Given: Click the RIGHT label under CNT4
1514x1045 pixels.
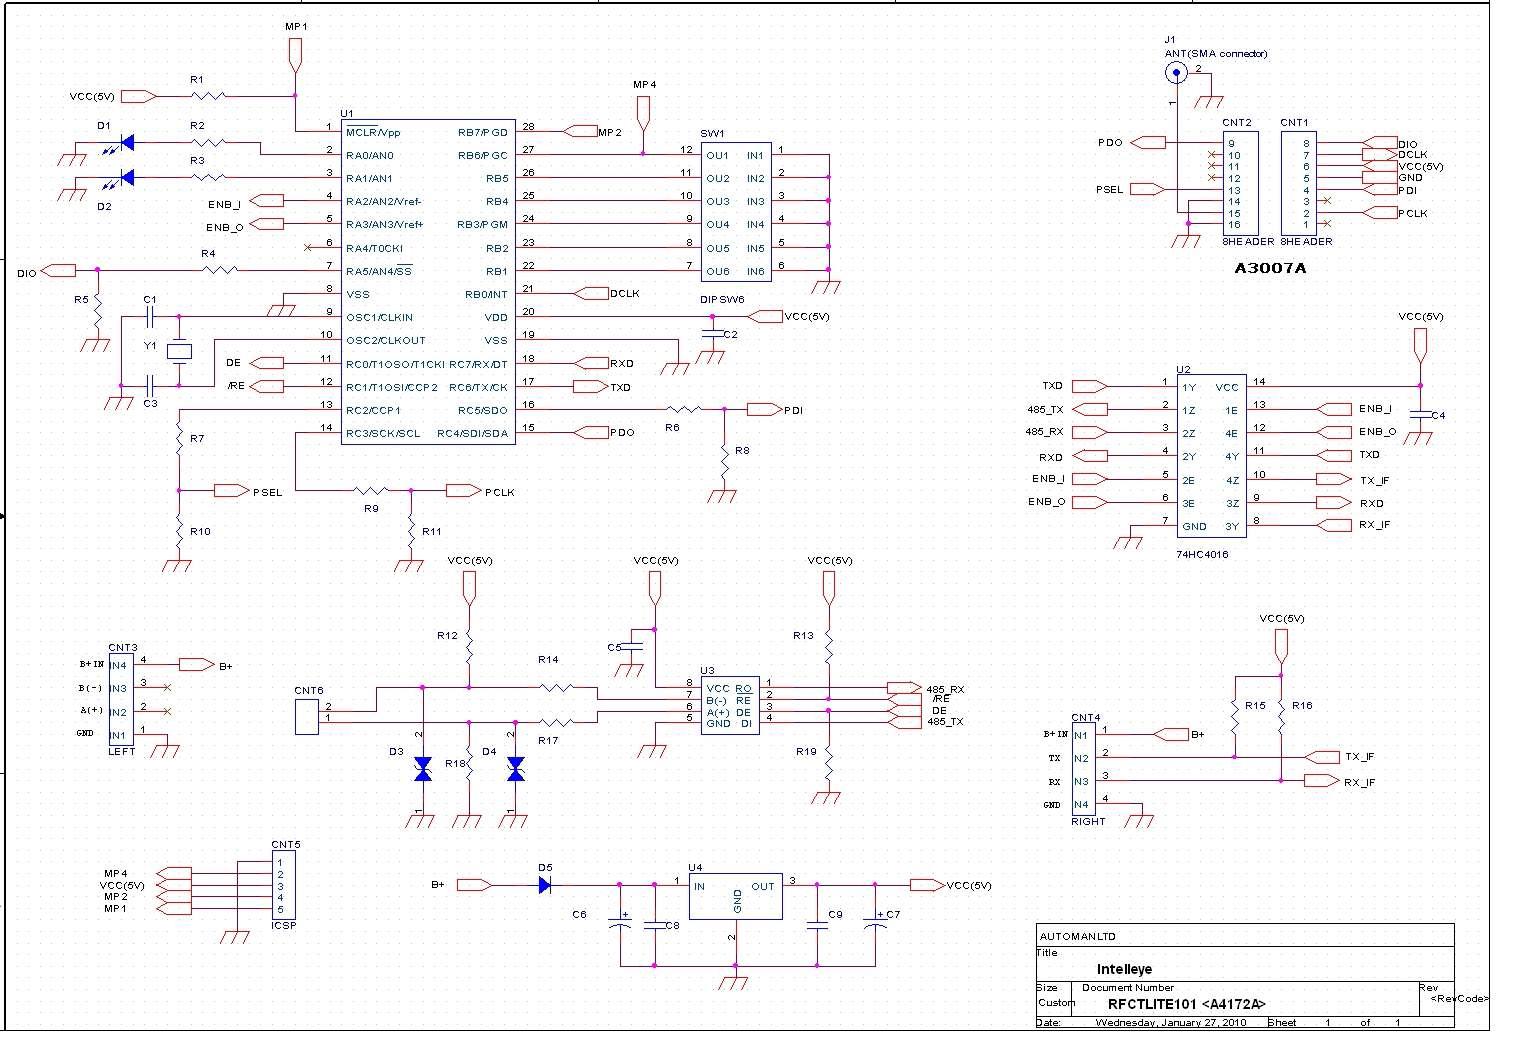Looking at the screenshot, I should pyautogui.click(x=1088, y=821).
